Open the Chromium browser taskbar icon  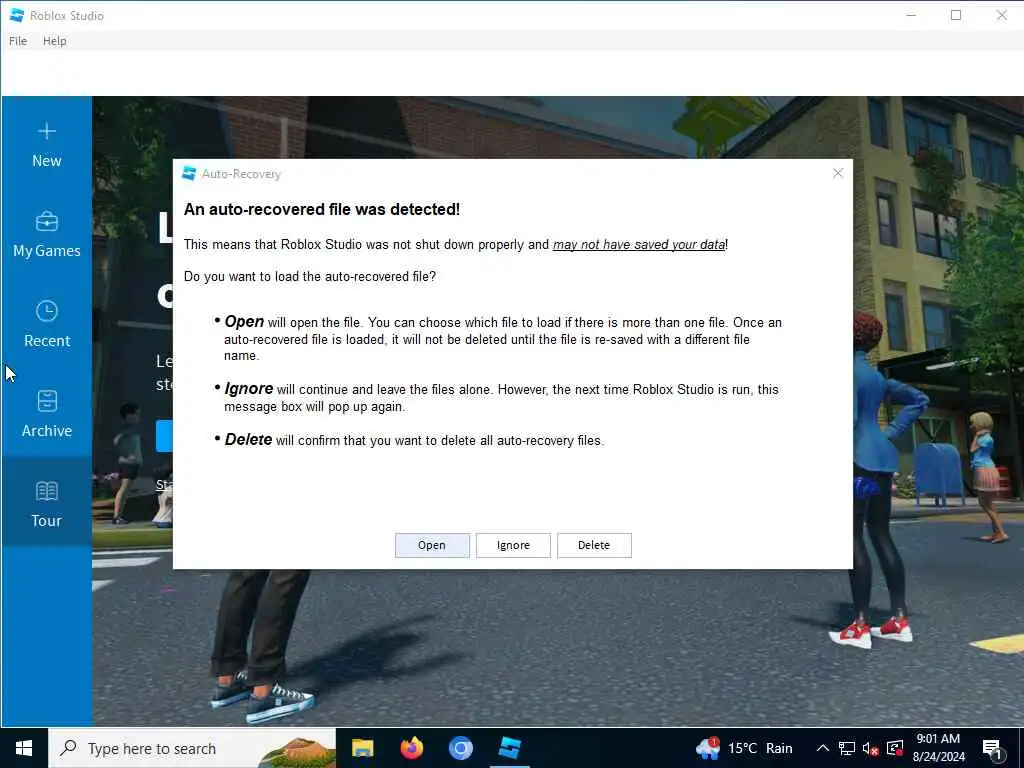coord(460,748)
